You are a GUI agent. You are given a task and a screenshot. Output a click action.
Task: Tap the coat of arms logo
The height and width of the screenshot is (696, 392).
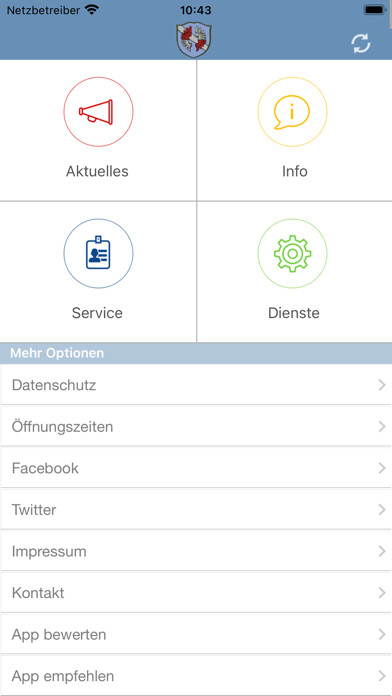[194, 40]
